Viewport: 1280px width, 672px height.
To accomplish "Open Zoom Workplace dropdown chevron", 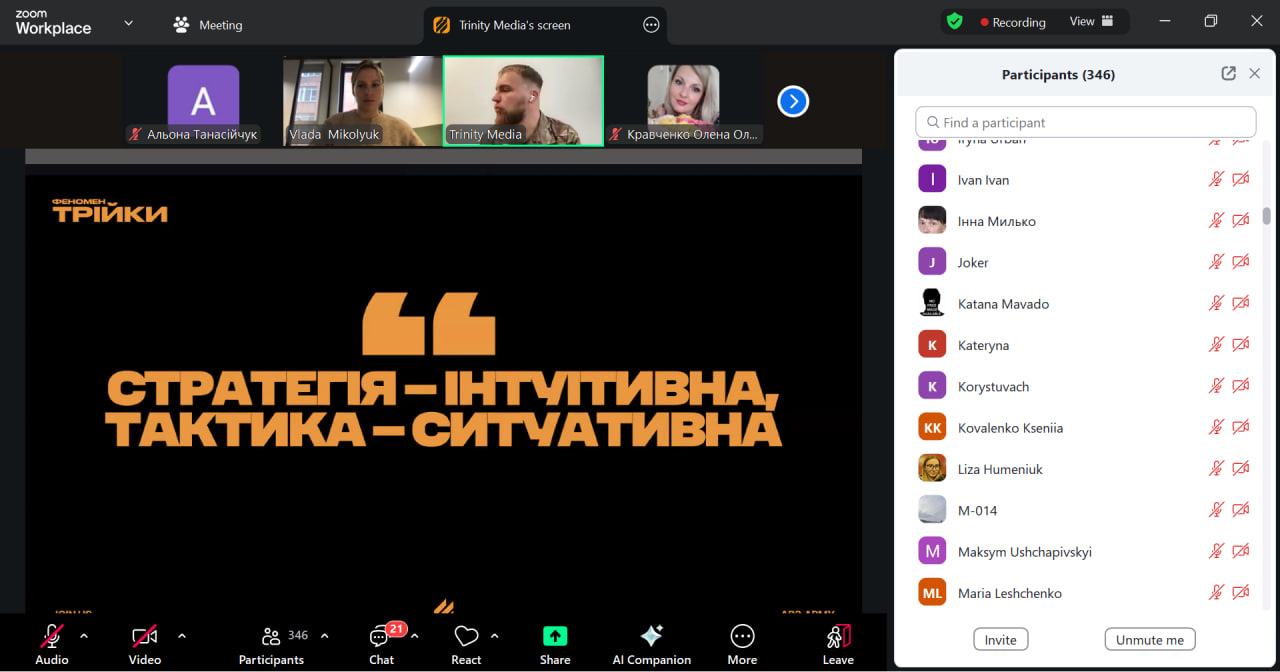I will pos(128,23).
